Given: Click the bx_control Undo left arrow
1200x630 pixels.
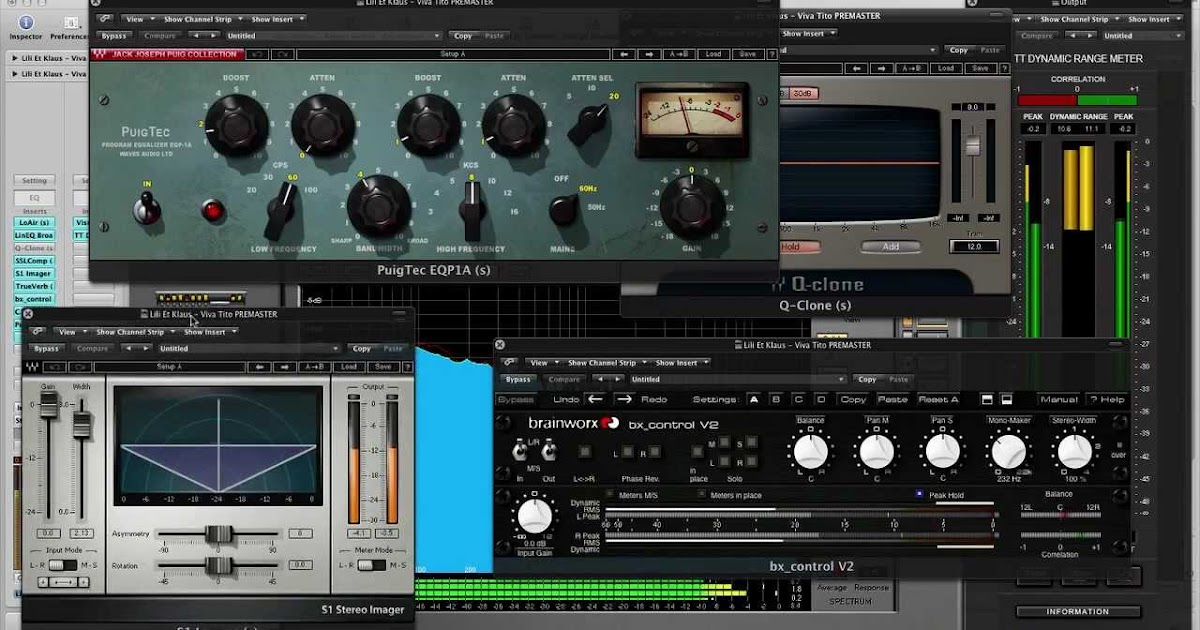Looking at the screenshot, I should click(596, 399).
